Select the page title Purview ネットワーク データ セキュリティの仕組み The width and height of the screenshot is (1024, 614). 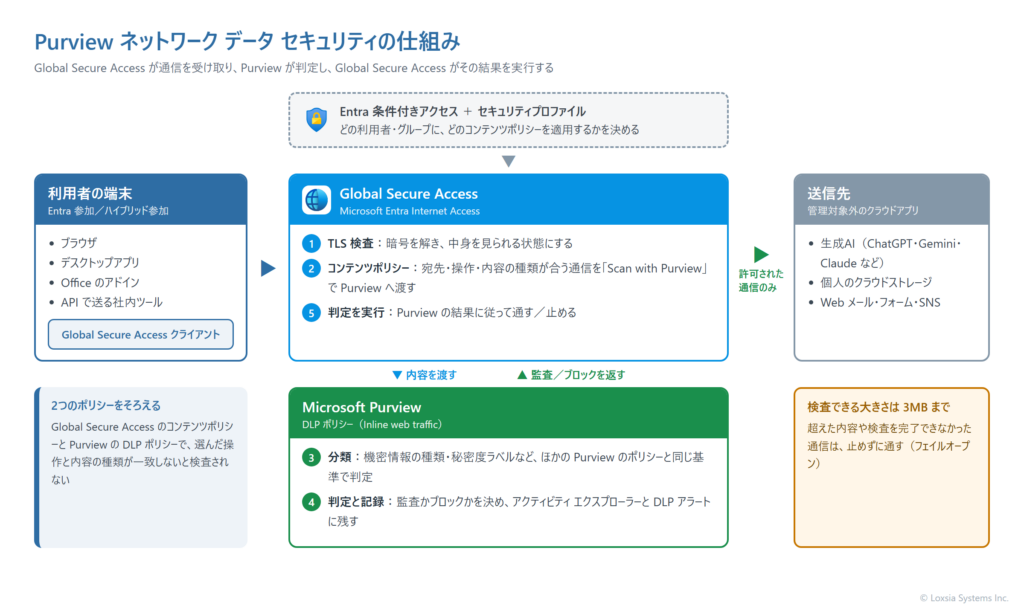point(247,42)
